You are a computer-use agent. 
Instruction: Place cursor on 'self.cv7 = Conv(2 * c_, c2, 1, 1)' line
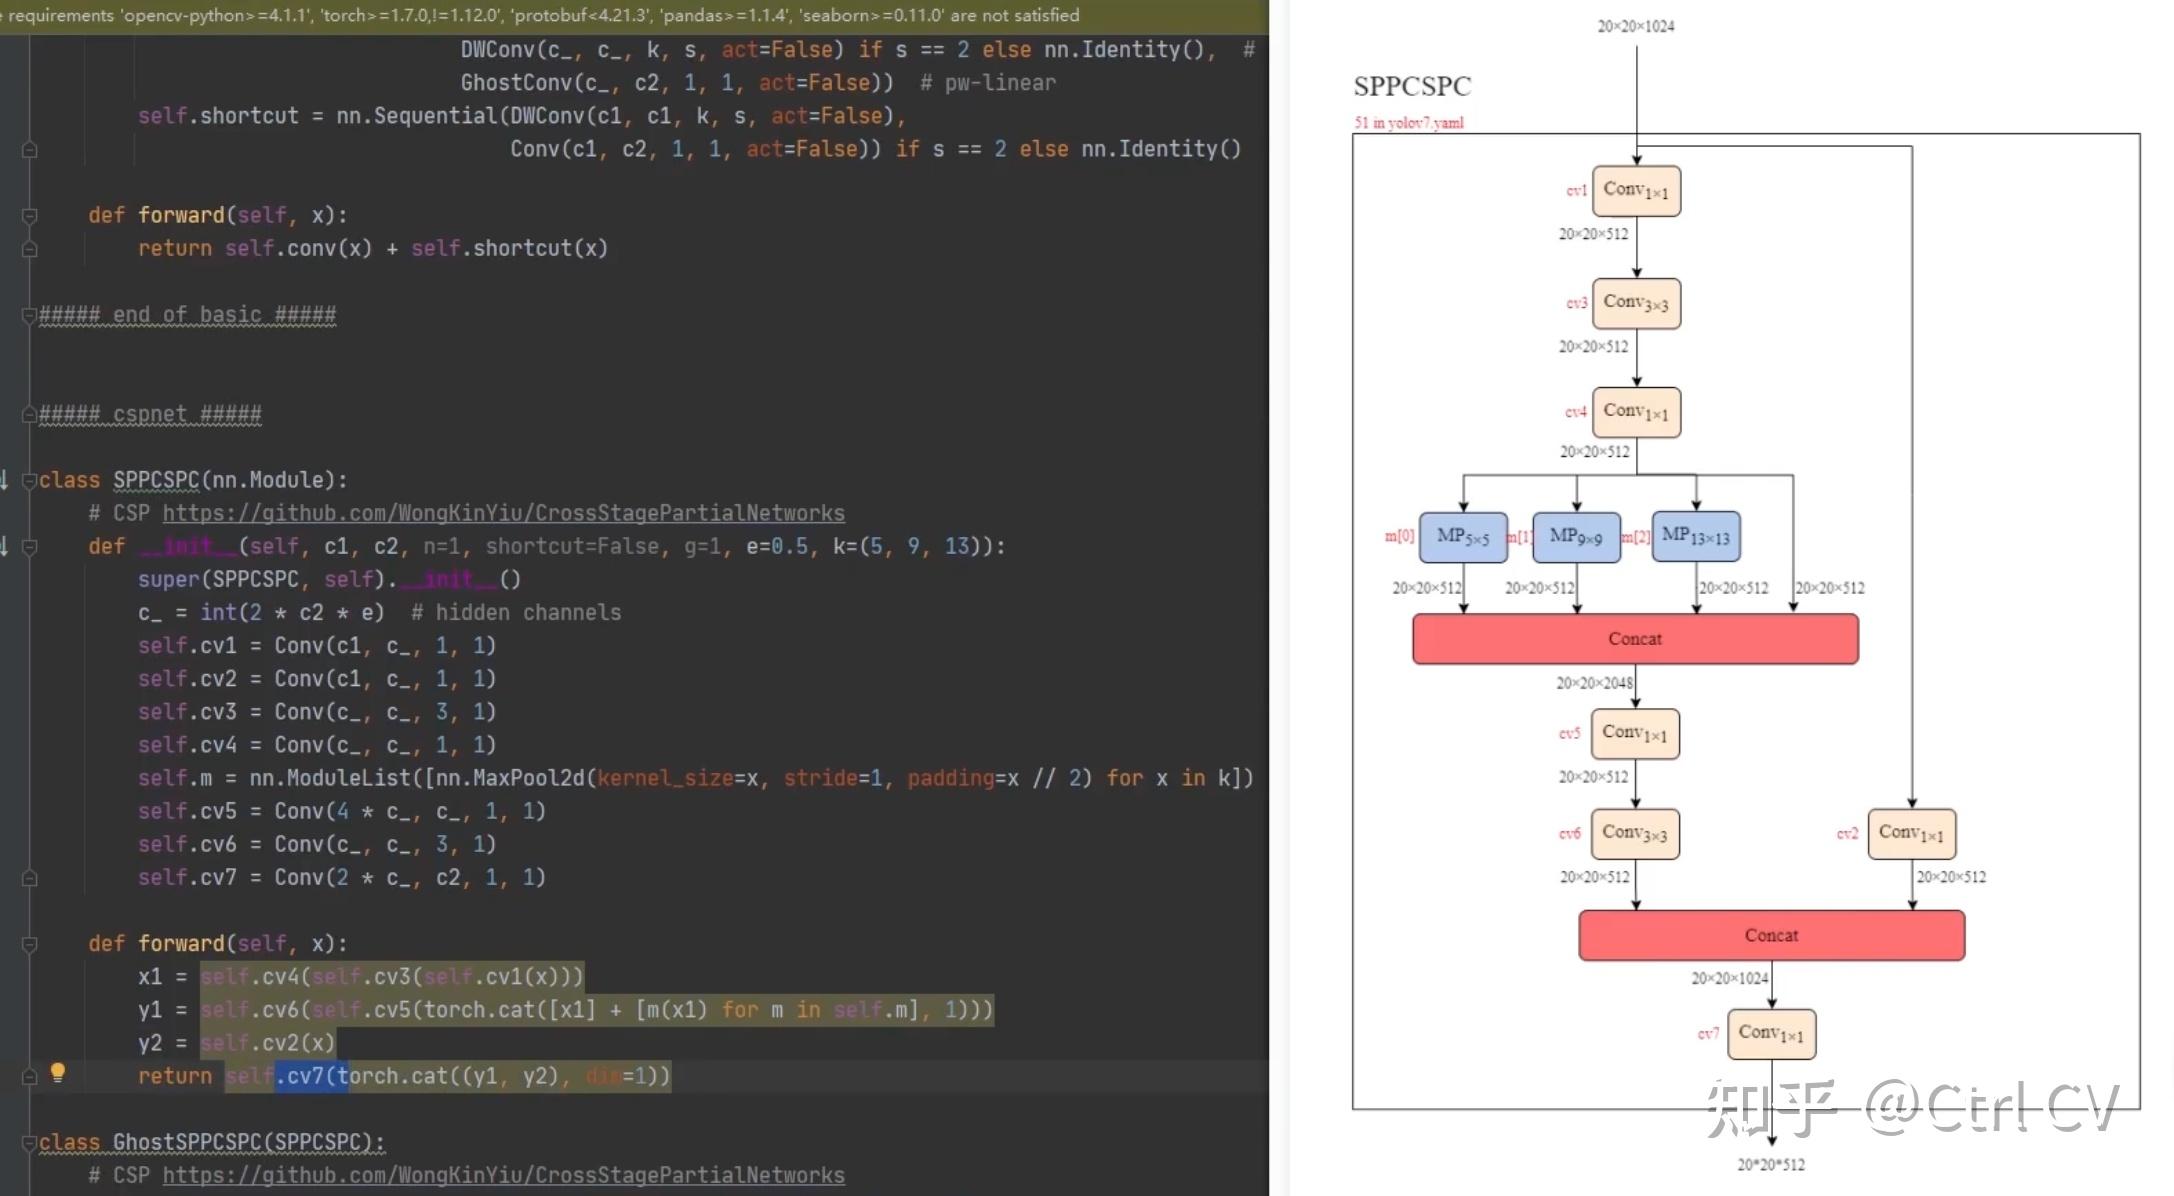point(342,877)
